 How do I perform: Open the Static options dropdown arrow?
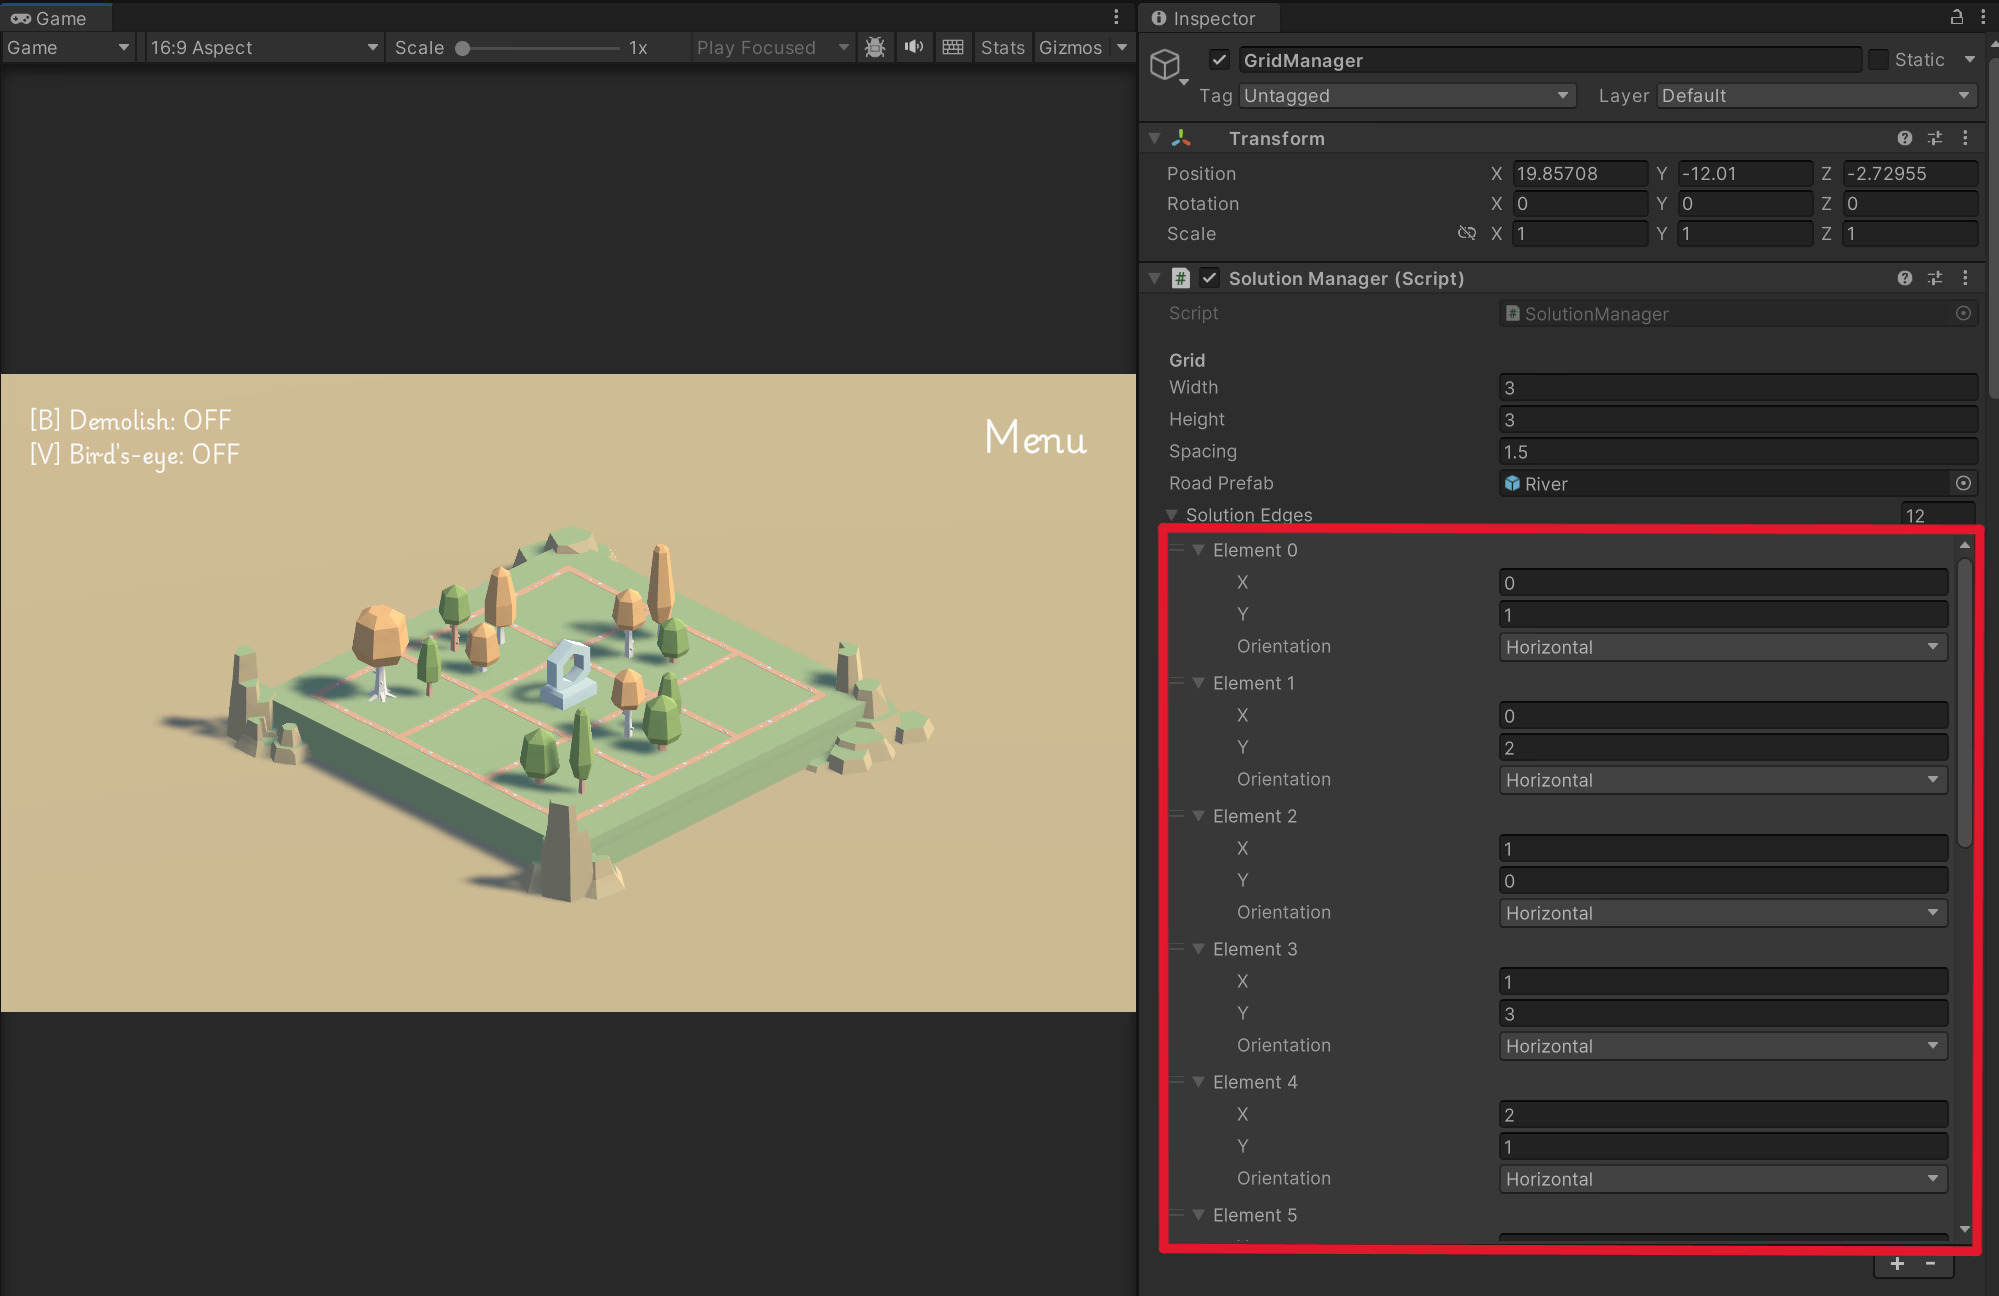click(x=1969, y=60)
